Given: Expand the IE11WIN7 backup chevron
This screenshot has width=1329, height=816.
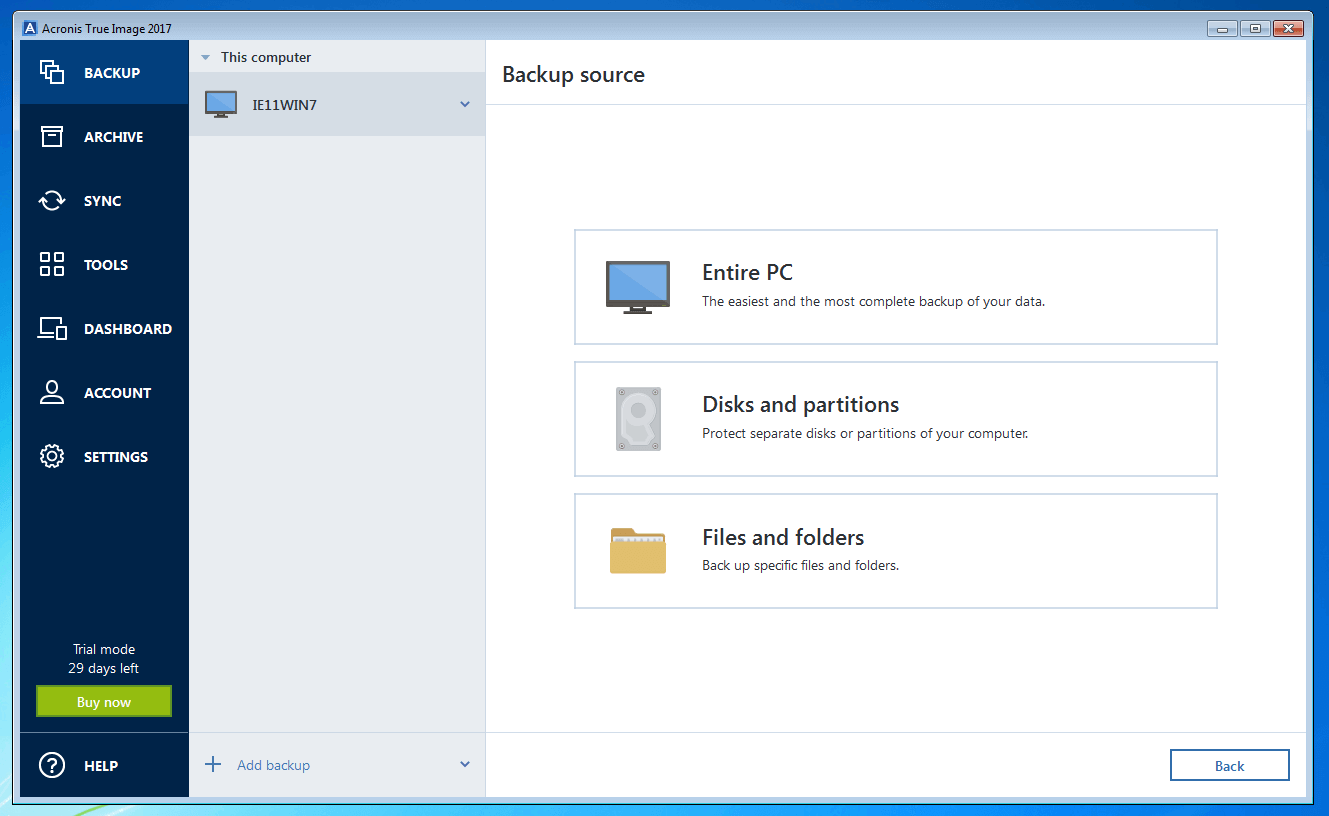Looking at the screenshot, I should (x=465, y=104).
